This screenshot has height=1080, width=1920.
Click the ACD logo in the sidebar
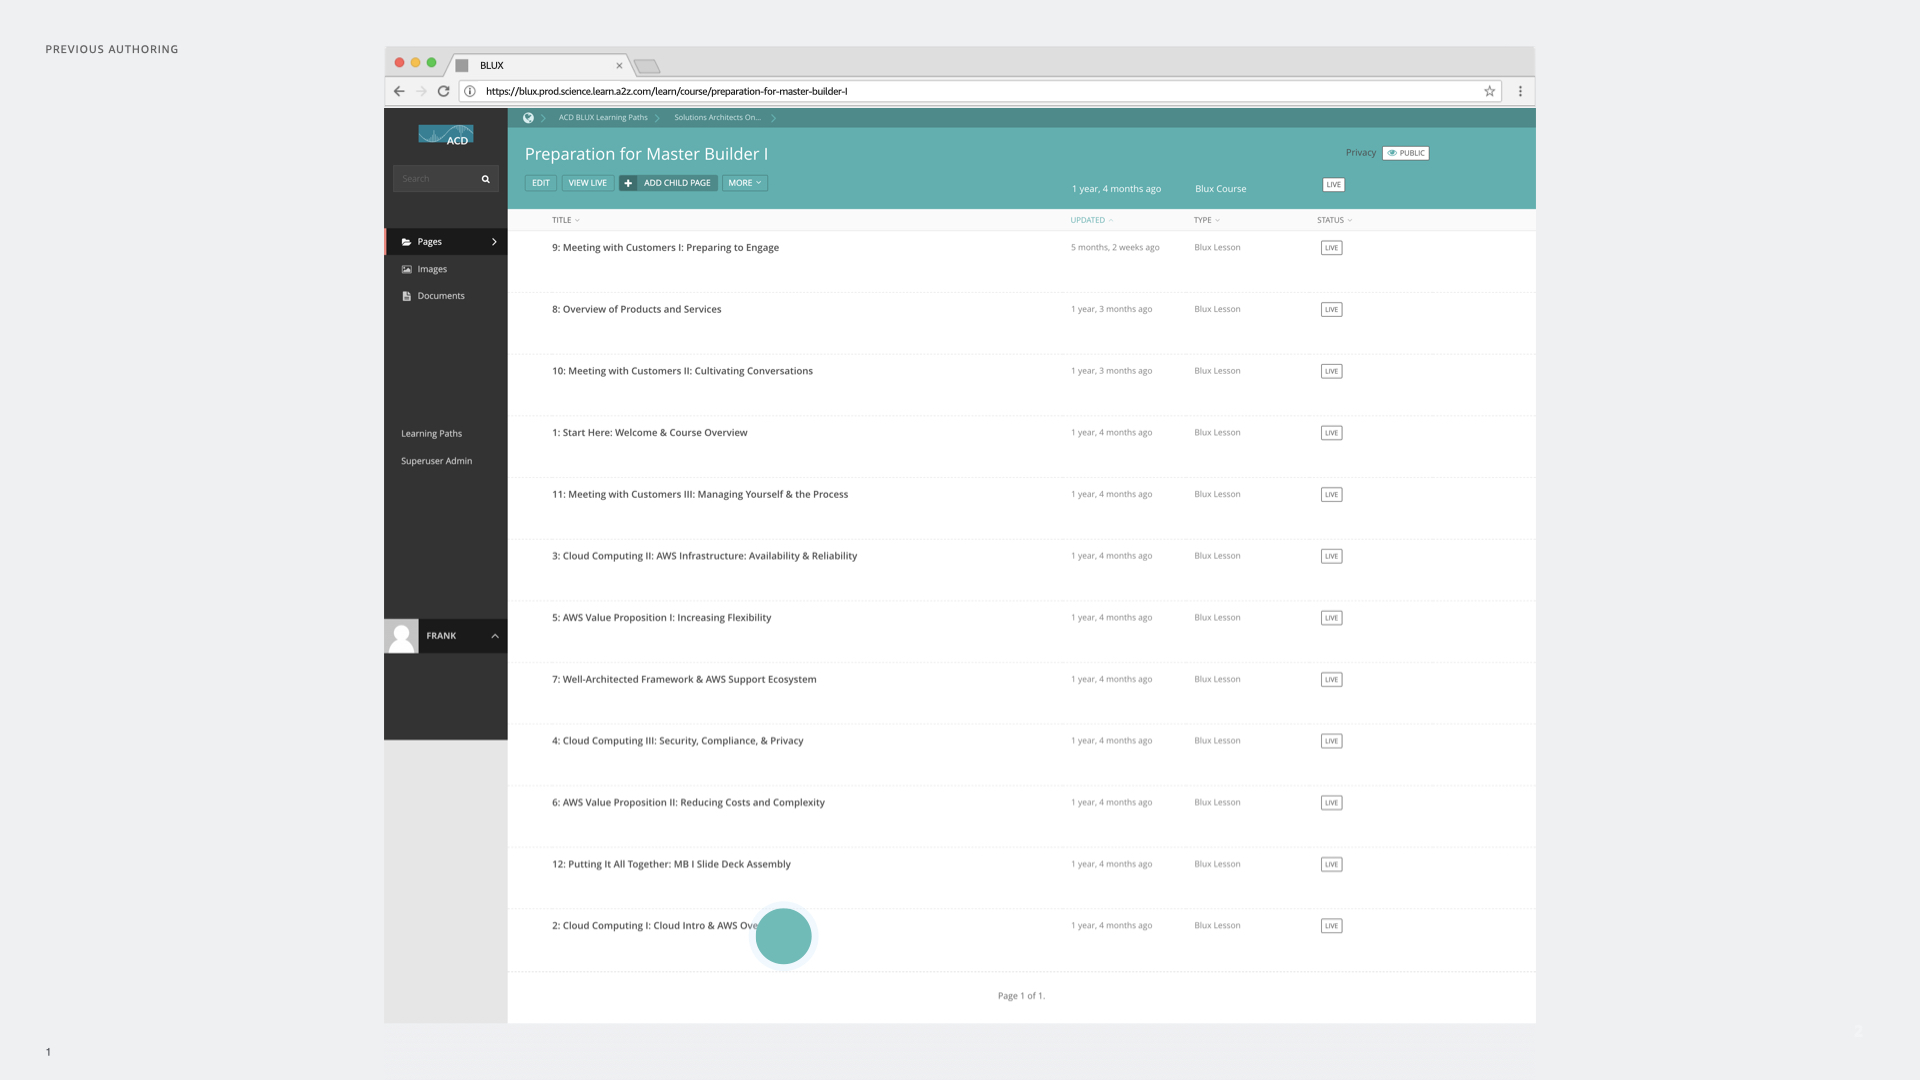pos(446,135)
